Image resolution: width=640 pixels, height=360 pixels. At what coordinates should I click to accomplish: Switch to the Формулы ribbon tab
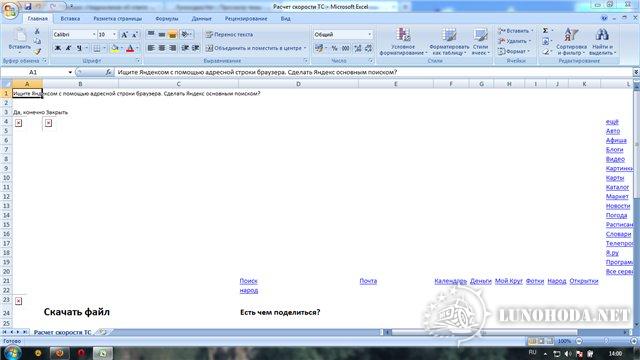[167, 19]
